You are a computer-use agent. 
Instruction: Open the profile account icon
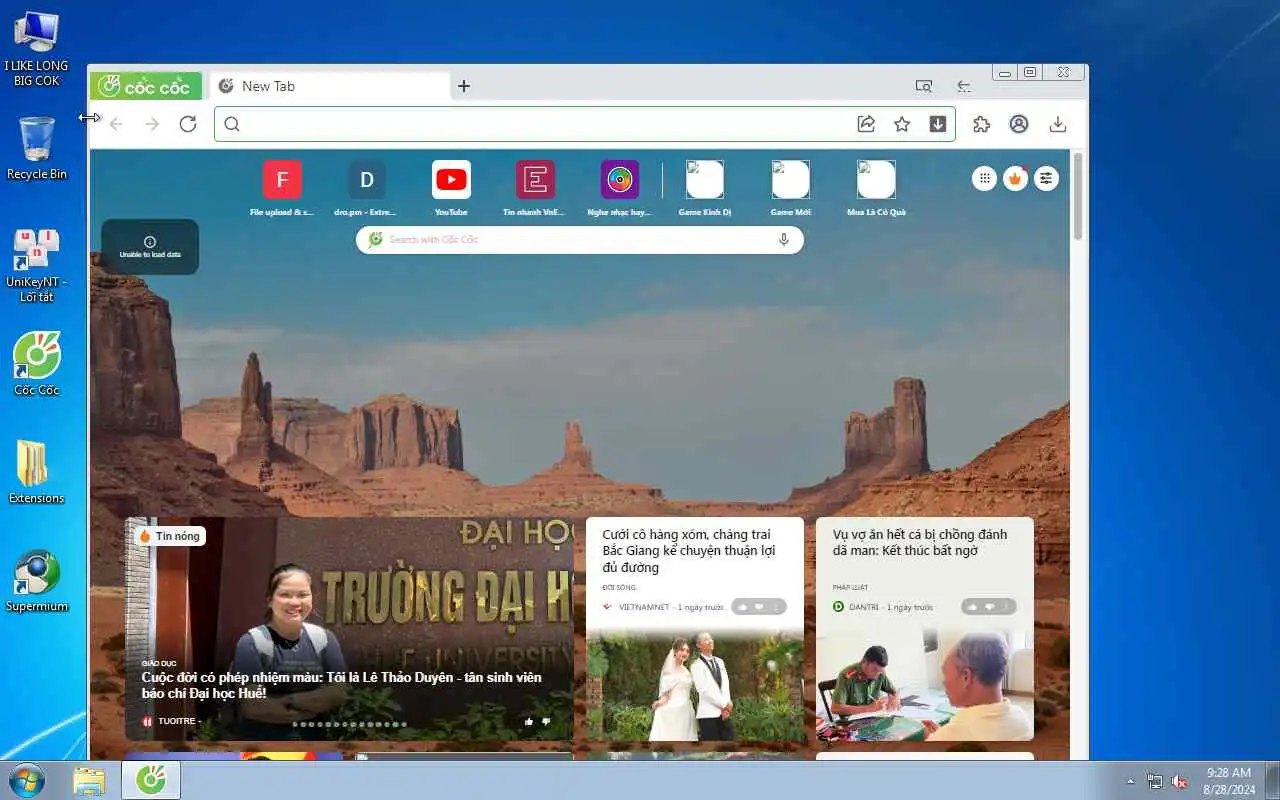[x=1019, y=124]
